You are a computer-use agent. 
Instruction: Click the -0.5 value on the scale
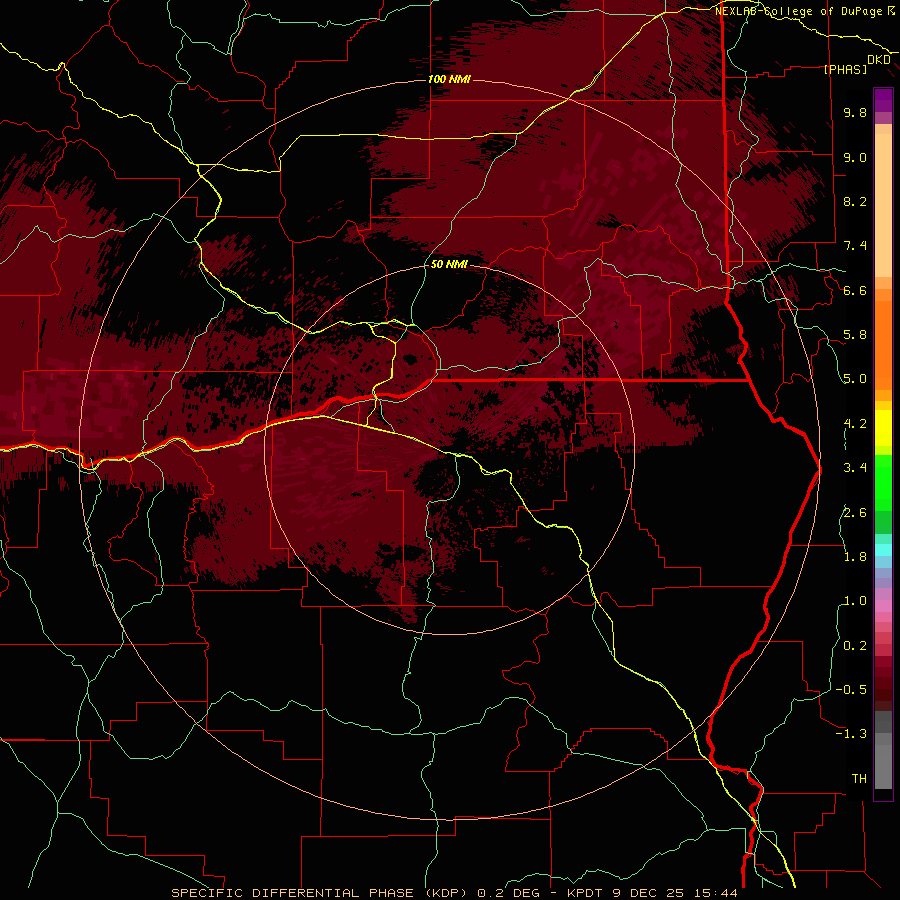tap(851, 690)
